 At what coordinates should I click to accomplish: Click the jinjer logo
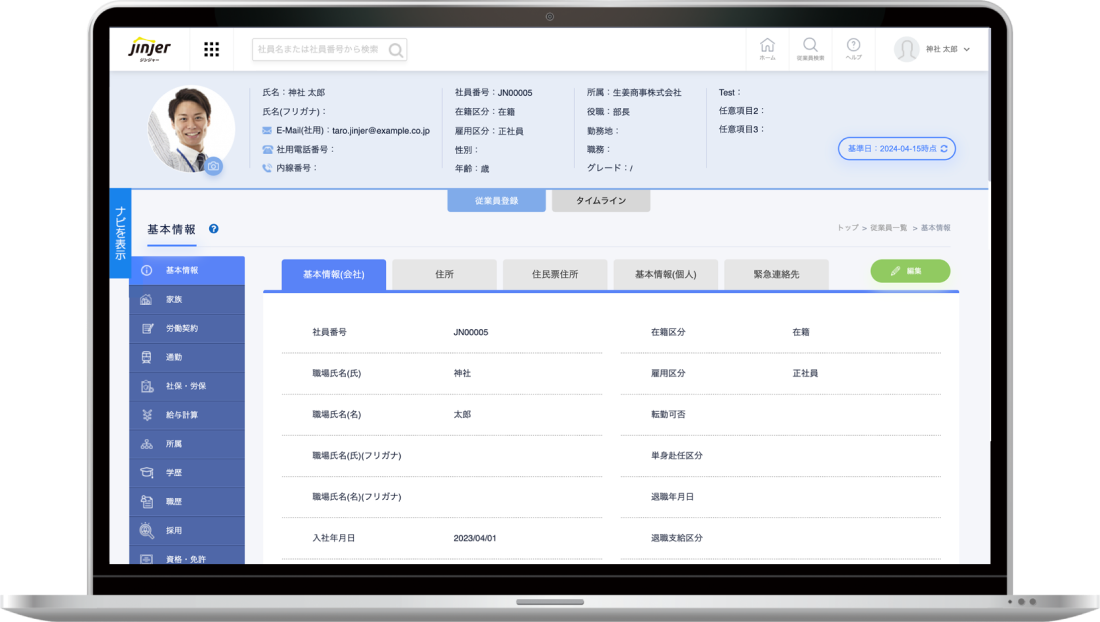(x=150, y=49)
